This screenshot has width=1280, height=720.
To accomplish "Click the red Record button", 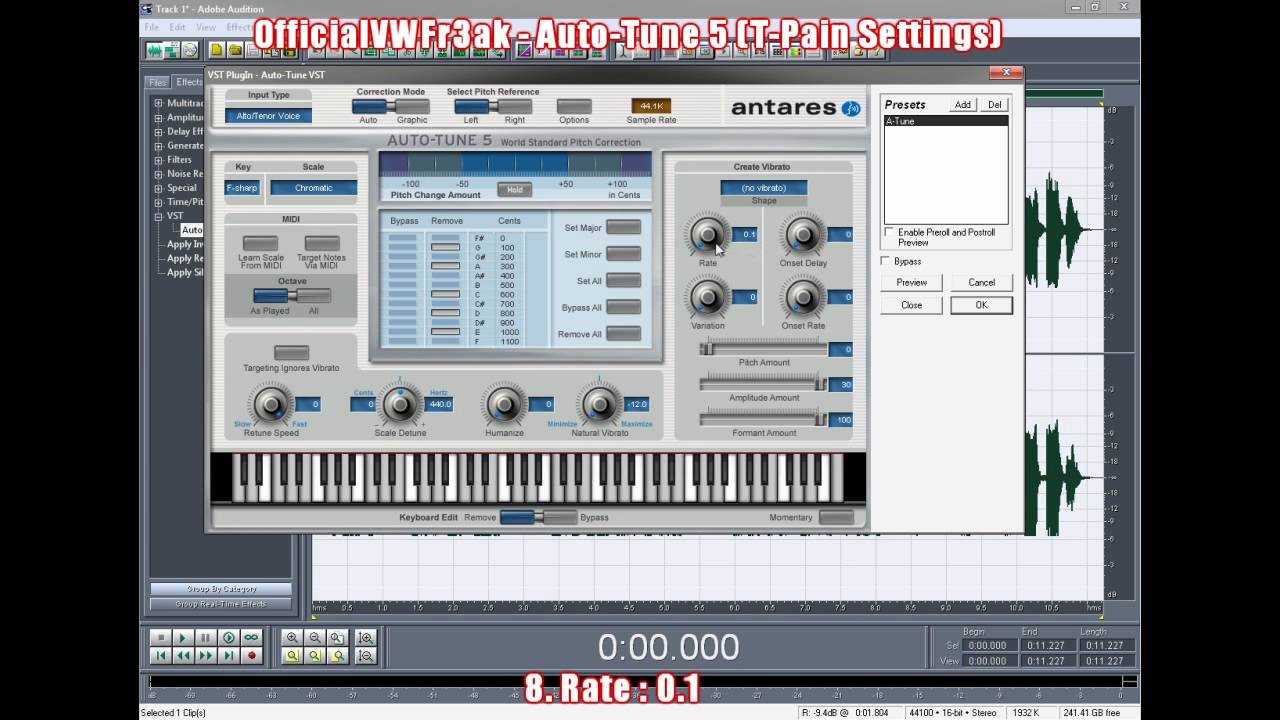I will coord(252,656).
